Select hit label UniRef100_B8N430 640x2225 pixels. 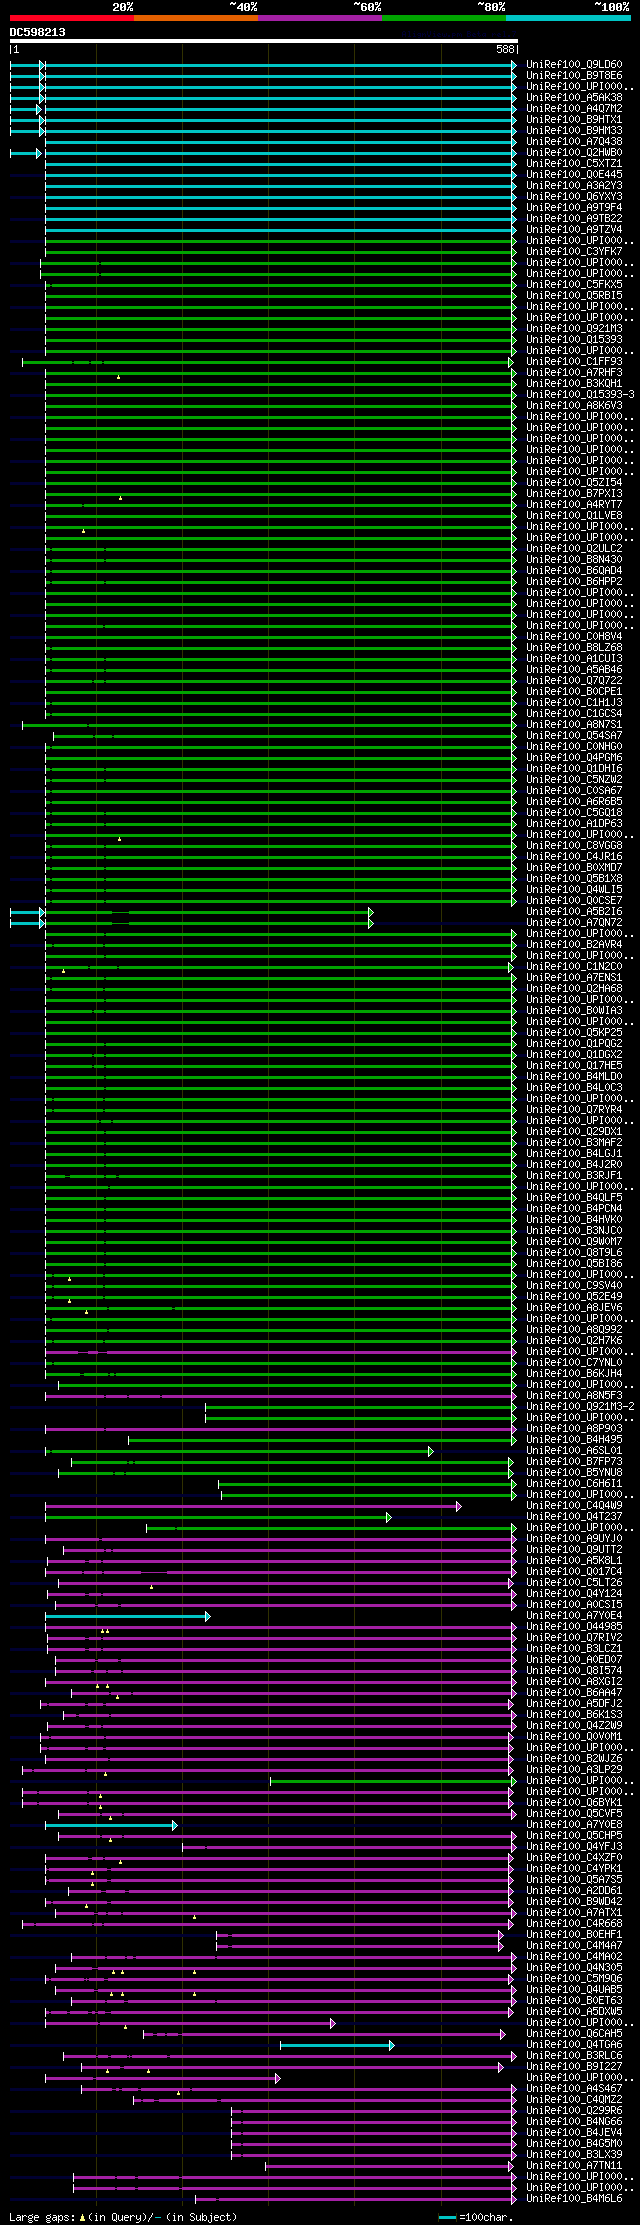tap(574, 560)
